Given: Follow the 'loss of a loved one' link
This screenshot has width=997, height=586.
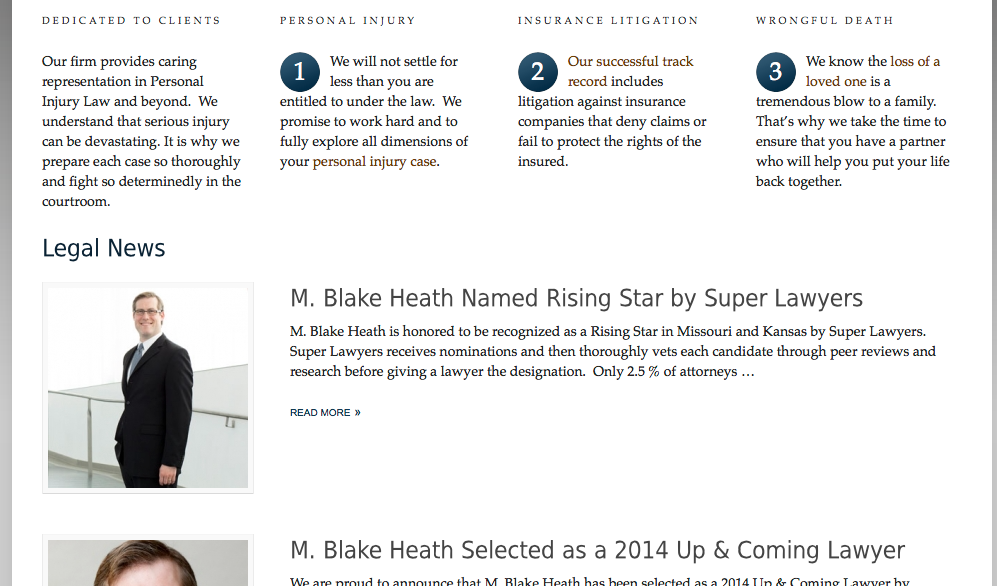Looking at the screenshot, I should [872, 71].
